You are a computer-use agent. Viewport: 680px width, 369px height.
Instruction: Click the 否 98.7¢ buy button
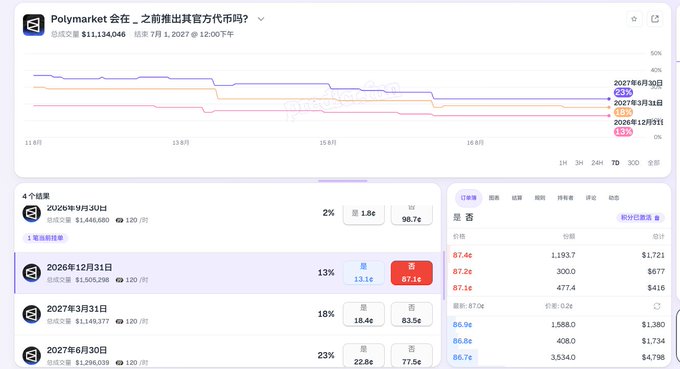(412, 214)
